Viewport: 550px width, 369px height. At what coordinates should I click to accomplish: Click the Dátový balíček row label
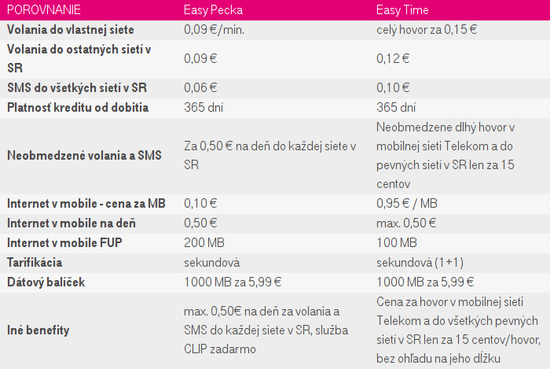46,282
